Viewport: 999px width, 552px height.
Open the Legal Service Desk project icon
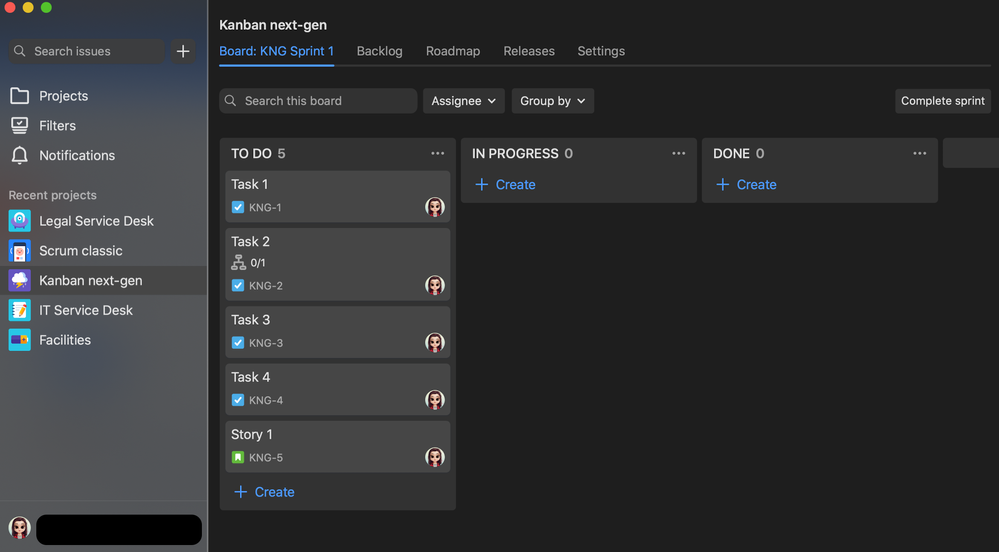20,221
